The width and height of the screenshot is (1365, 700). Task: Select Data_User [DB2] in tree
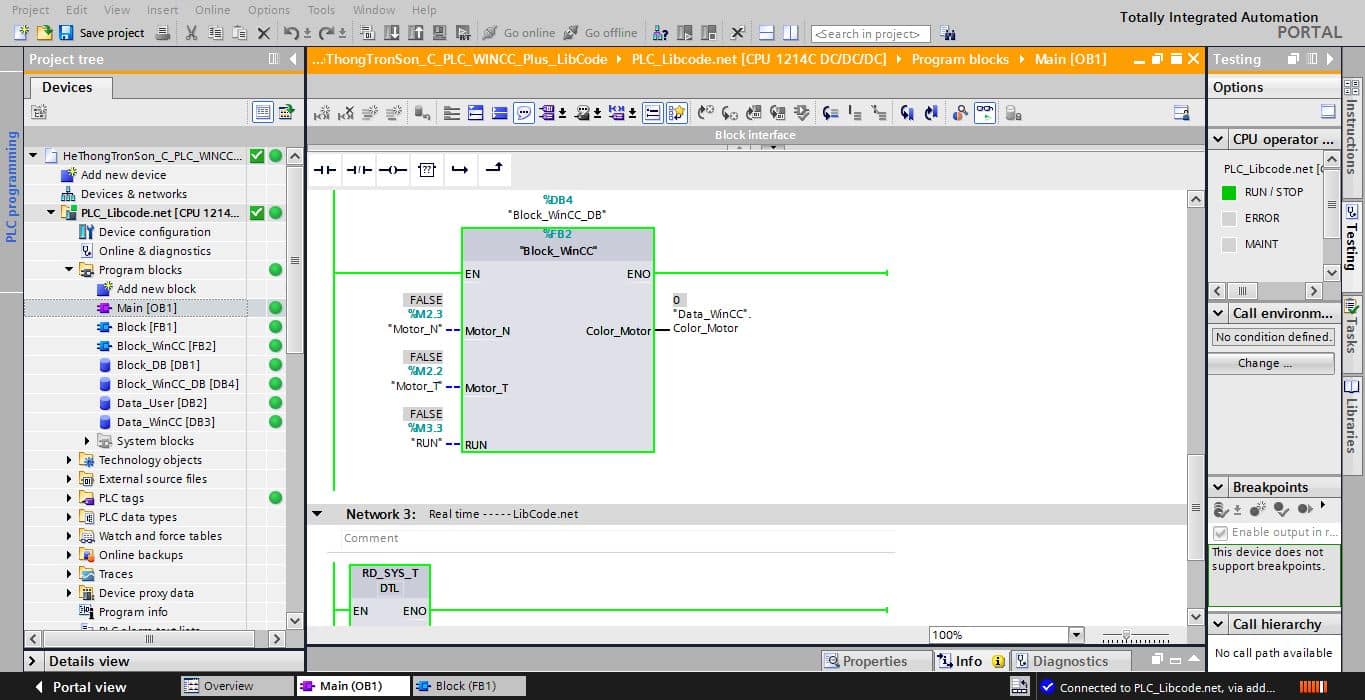pos(162,403)
